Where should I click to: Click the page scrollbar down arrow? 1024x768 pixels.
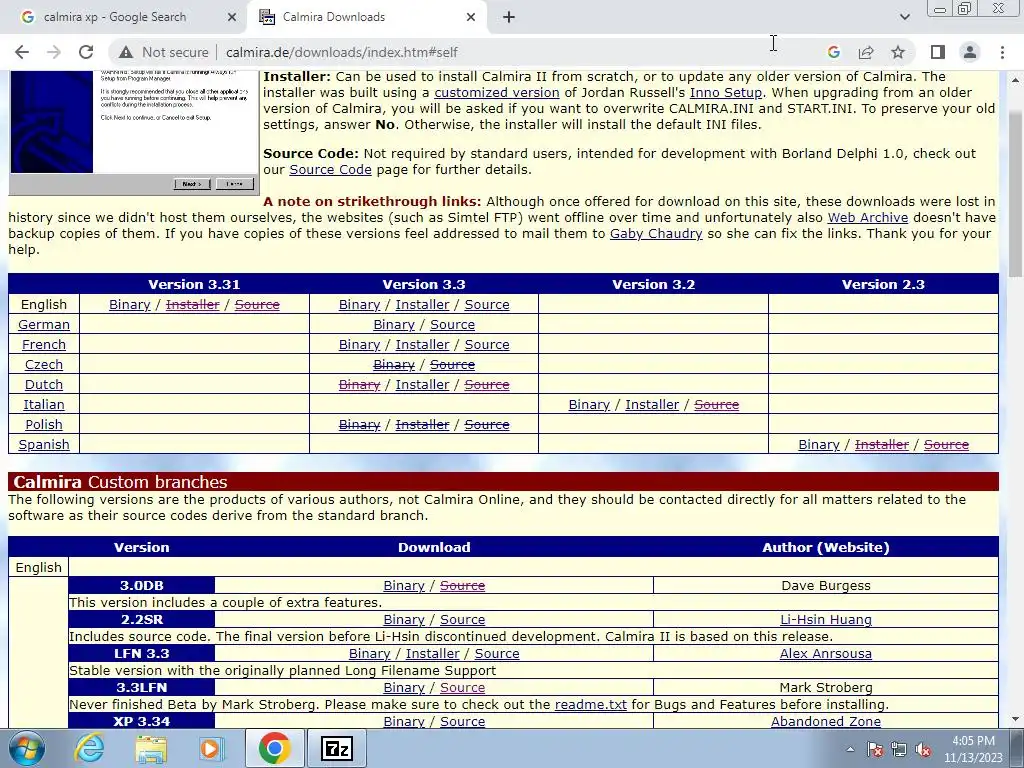(1016, 720)
